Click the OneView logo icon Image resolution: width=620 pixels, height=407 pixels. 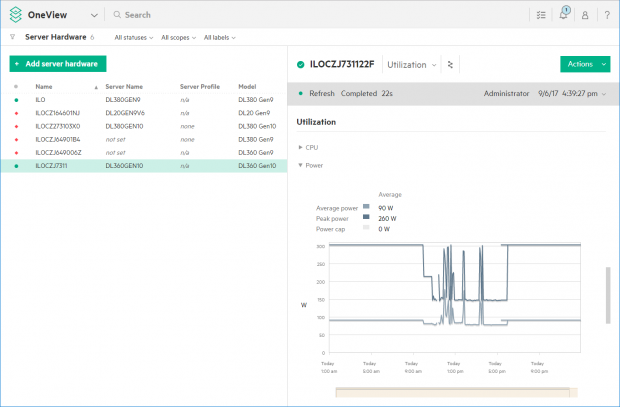click(x=16, y=15)
